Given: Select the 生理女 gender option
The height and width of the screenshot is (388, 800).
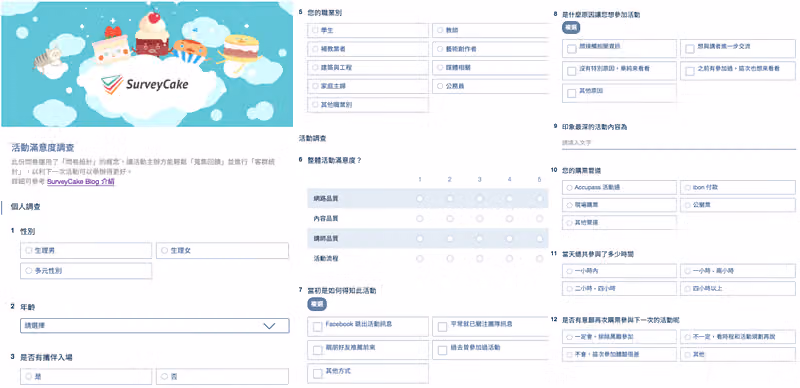Looking at the screenshot, I should click(222, 251).
